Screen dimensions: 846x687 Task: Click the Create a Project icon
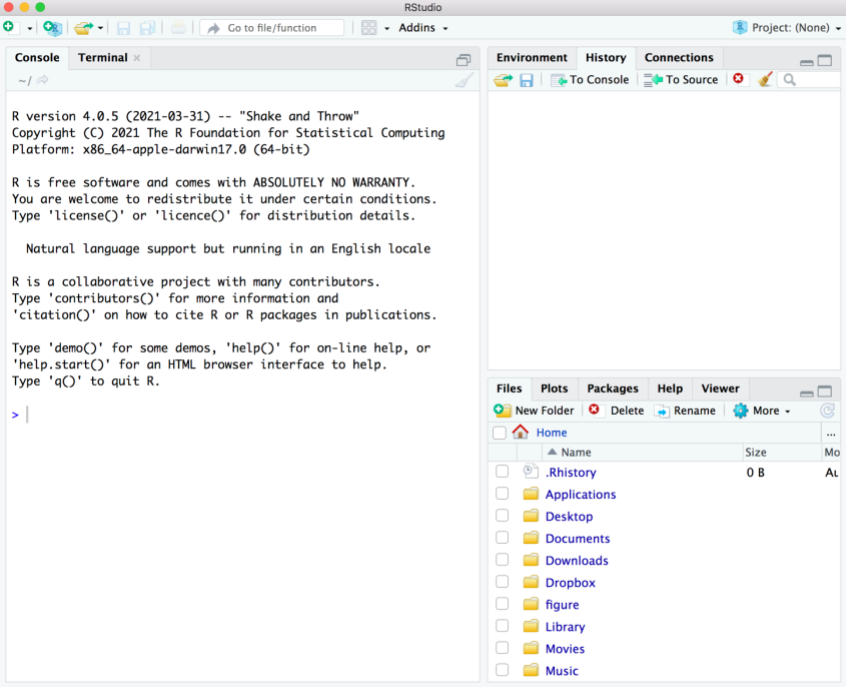tap(52, 28)
